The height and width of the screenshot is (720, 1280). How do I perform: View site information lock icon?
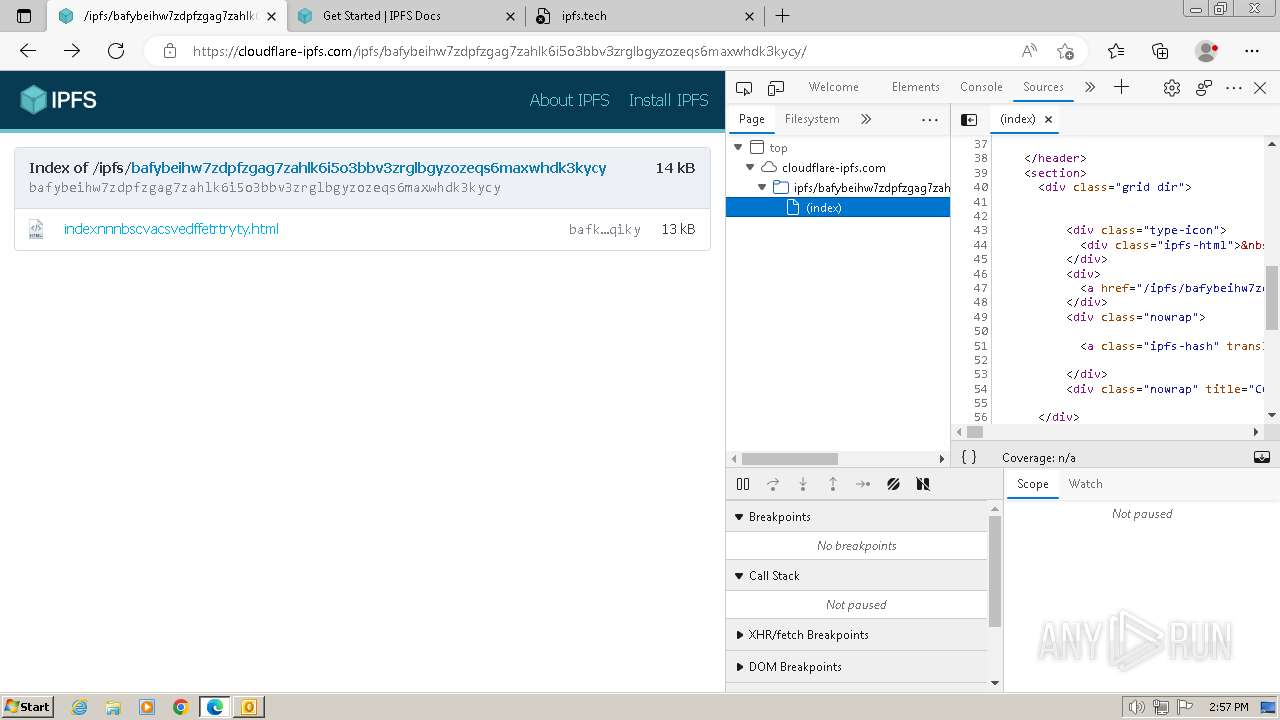170,51
